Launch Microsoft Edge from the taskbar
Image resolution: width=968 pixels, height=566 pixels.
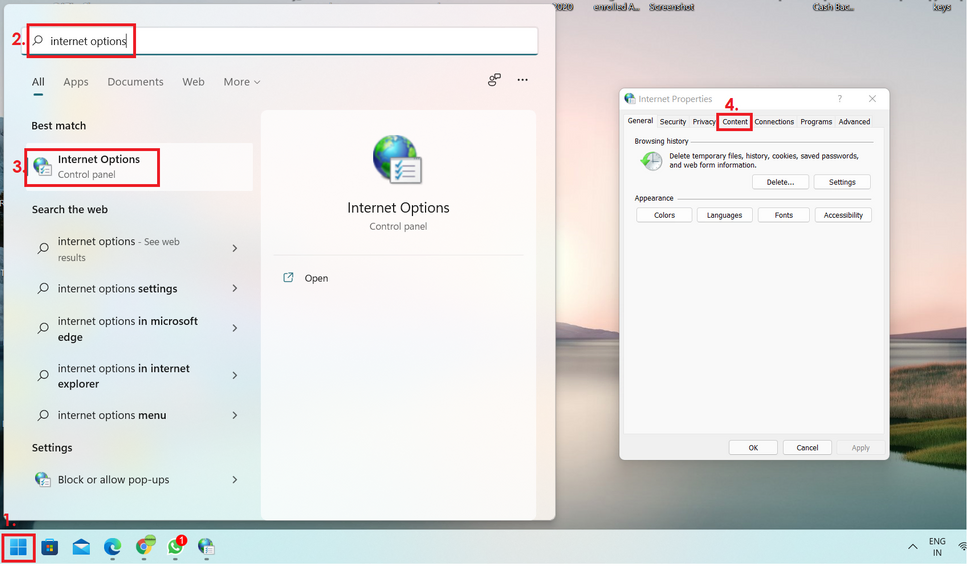point(112,547)
